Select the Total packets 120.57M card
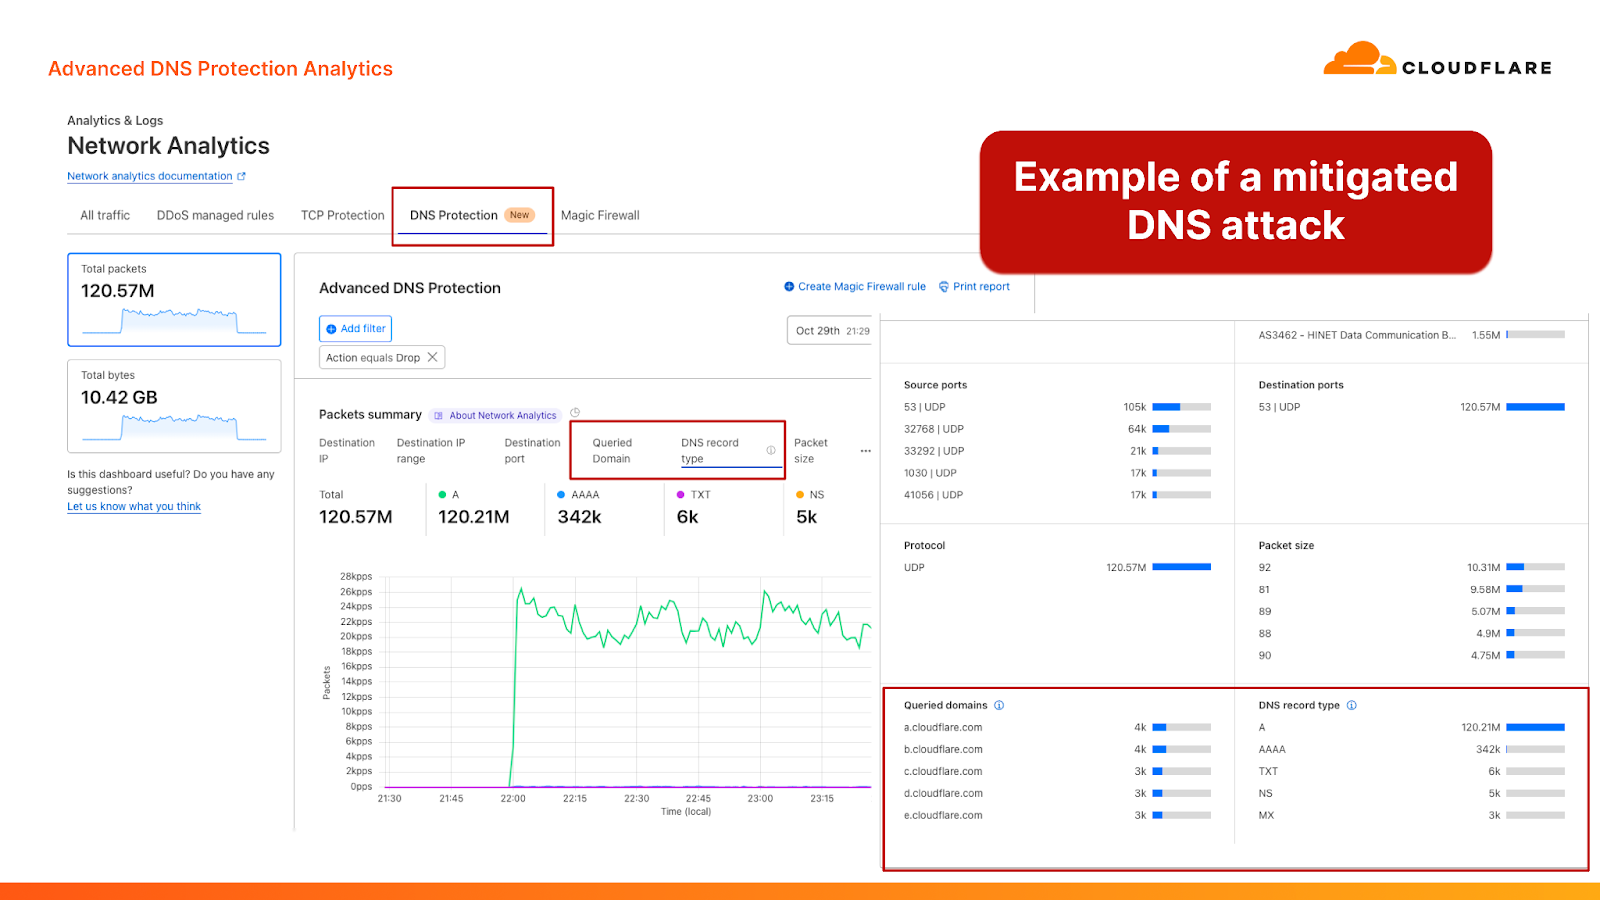This screenshot has width=1600, height=900. (x=174, y=299)
